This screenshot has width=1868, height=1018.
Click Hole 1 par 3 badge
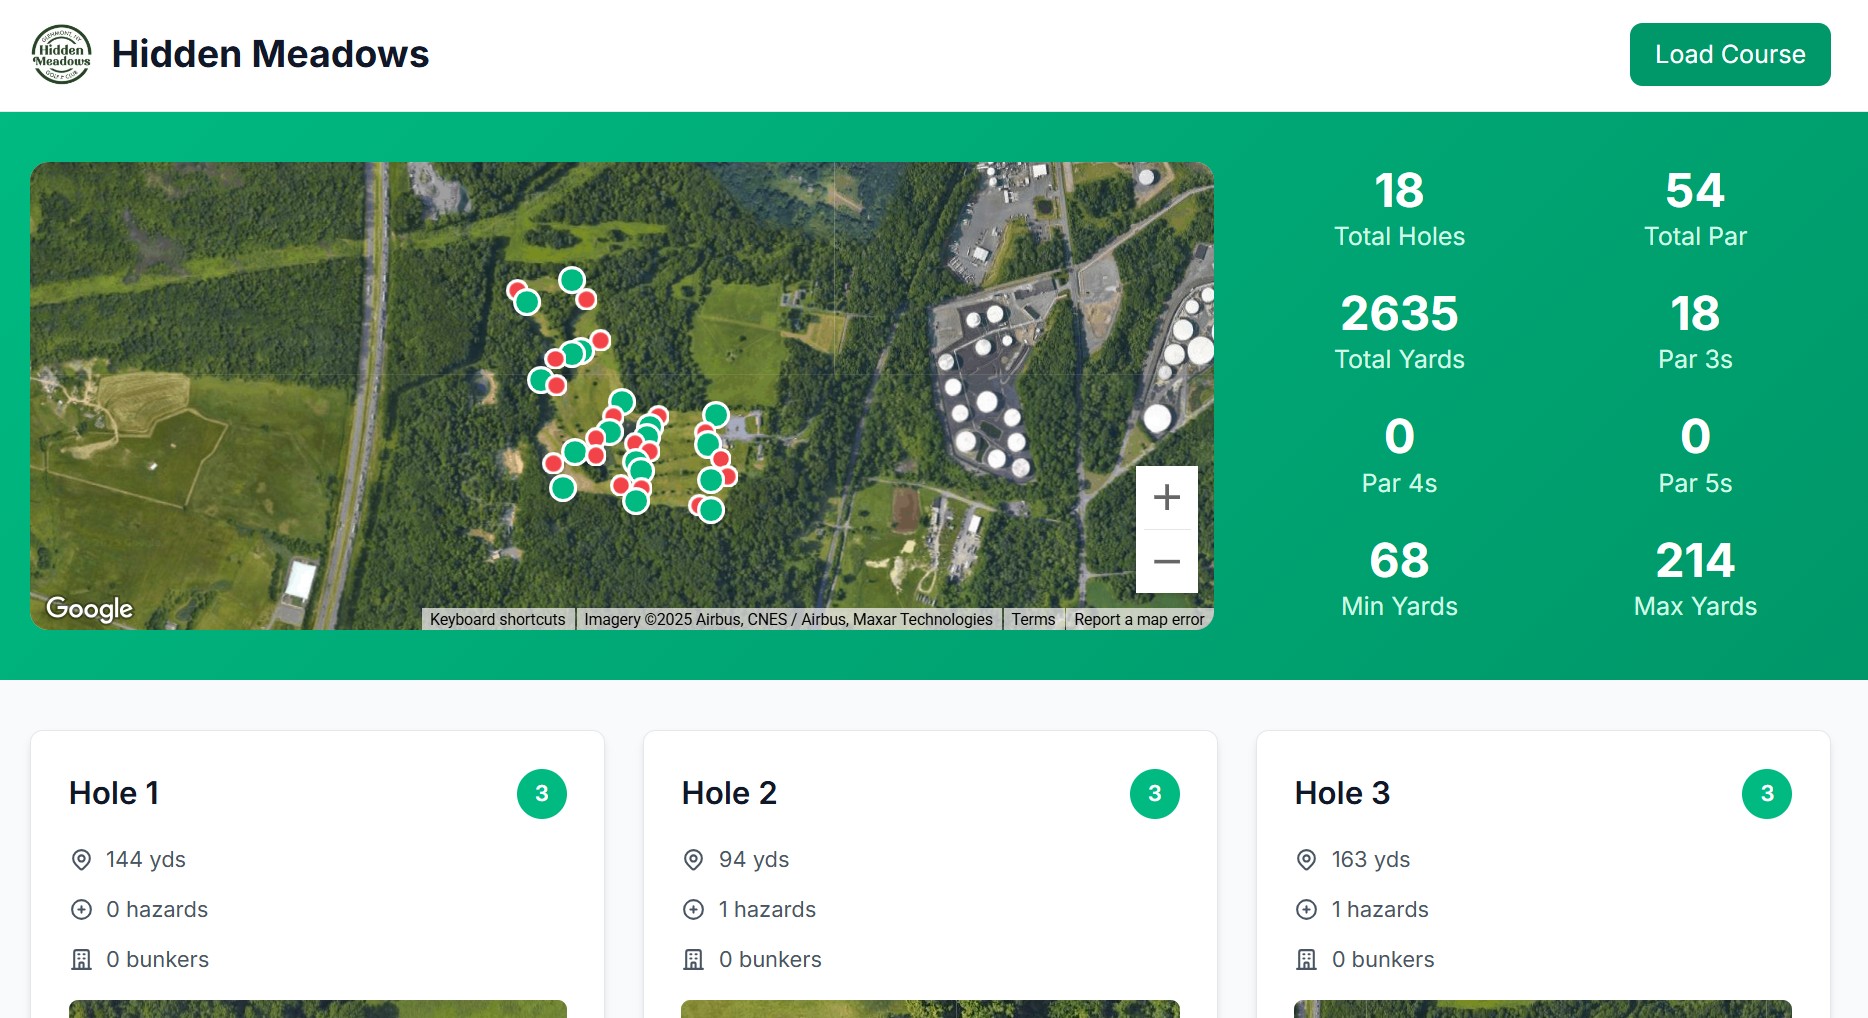[541, 794]
